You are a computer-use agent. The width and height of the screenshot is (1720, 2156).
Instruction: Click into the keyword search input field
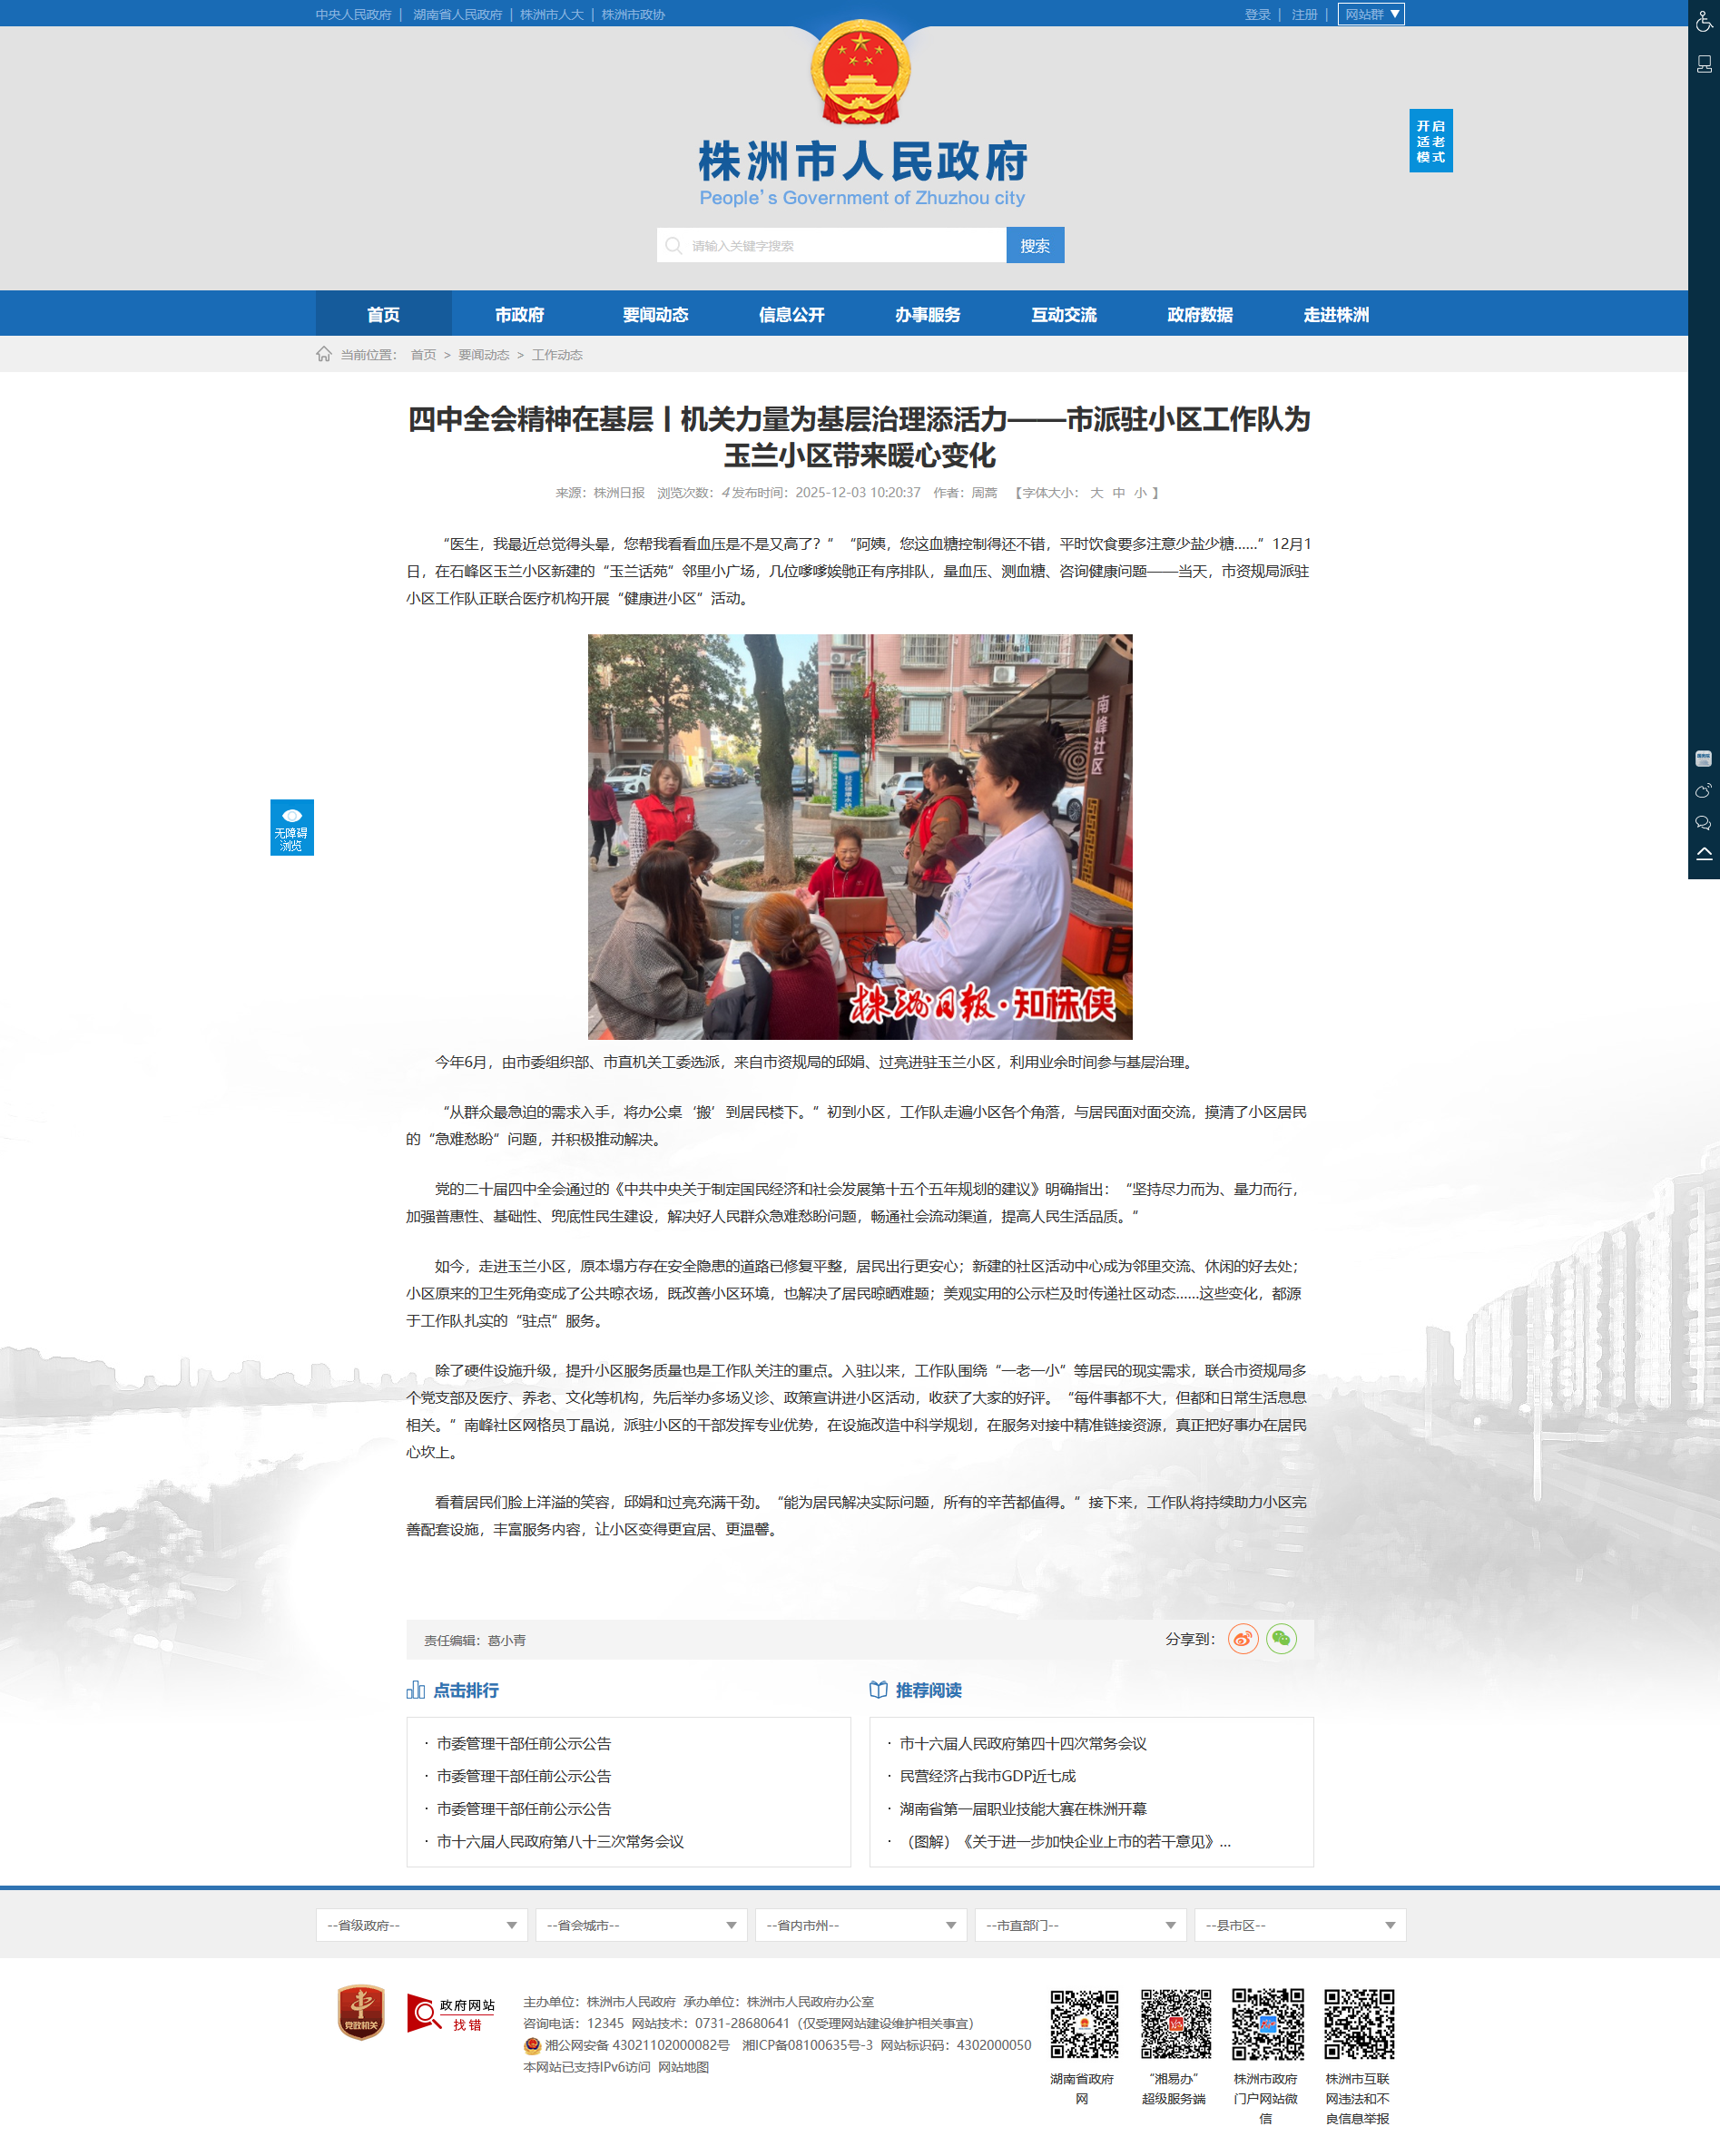(840, 246)
